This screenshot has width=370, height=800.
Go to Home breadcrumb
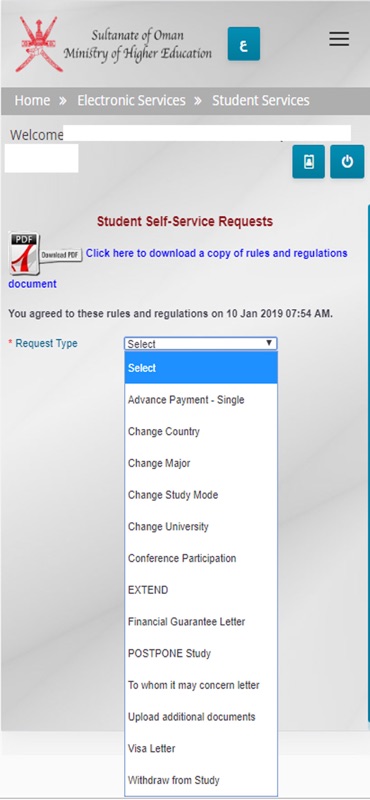pyautogui.click(x=32, y=101)
